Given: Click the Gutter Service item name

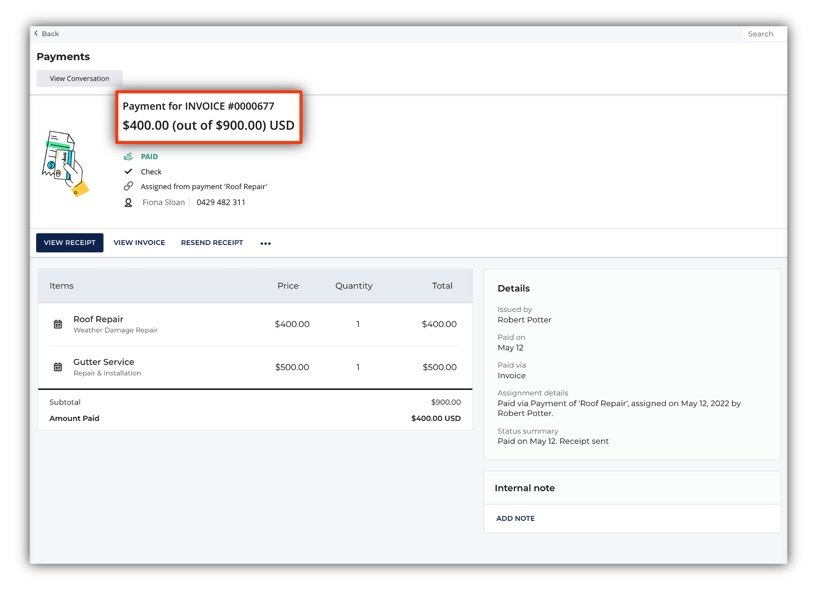Looking at the screenshot, I should pyautogui.click(x=104, y=362).
